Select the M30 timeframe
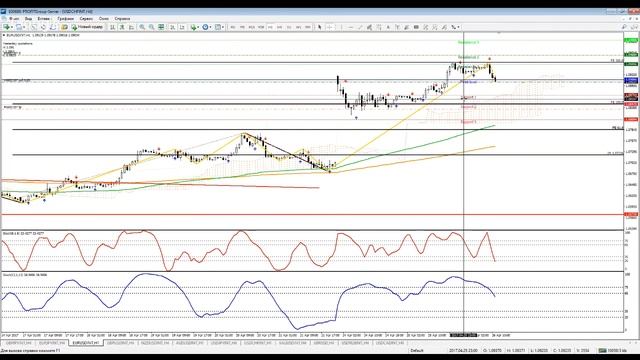The width and height of the screenshot is (640, 360). click(x=261, y=27)
